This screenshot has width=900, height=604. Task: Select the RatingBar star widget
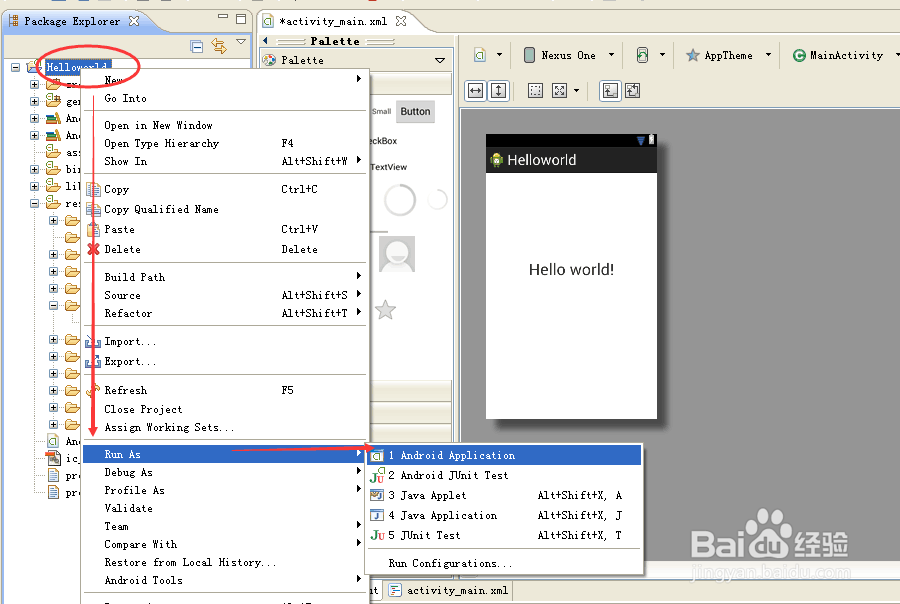[385, 310]
